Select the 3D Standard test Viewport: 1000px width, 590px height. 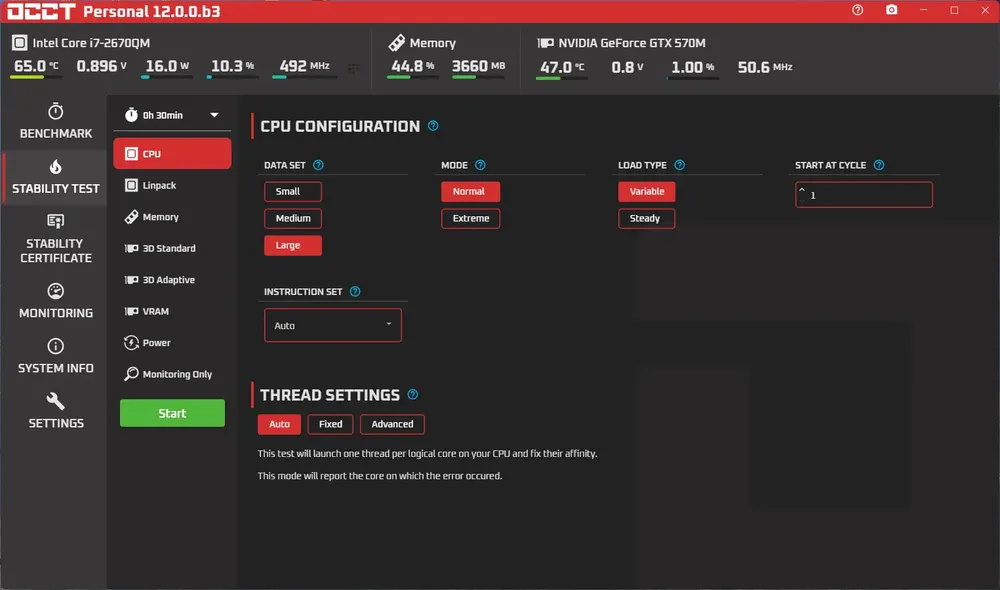172,248
